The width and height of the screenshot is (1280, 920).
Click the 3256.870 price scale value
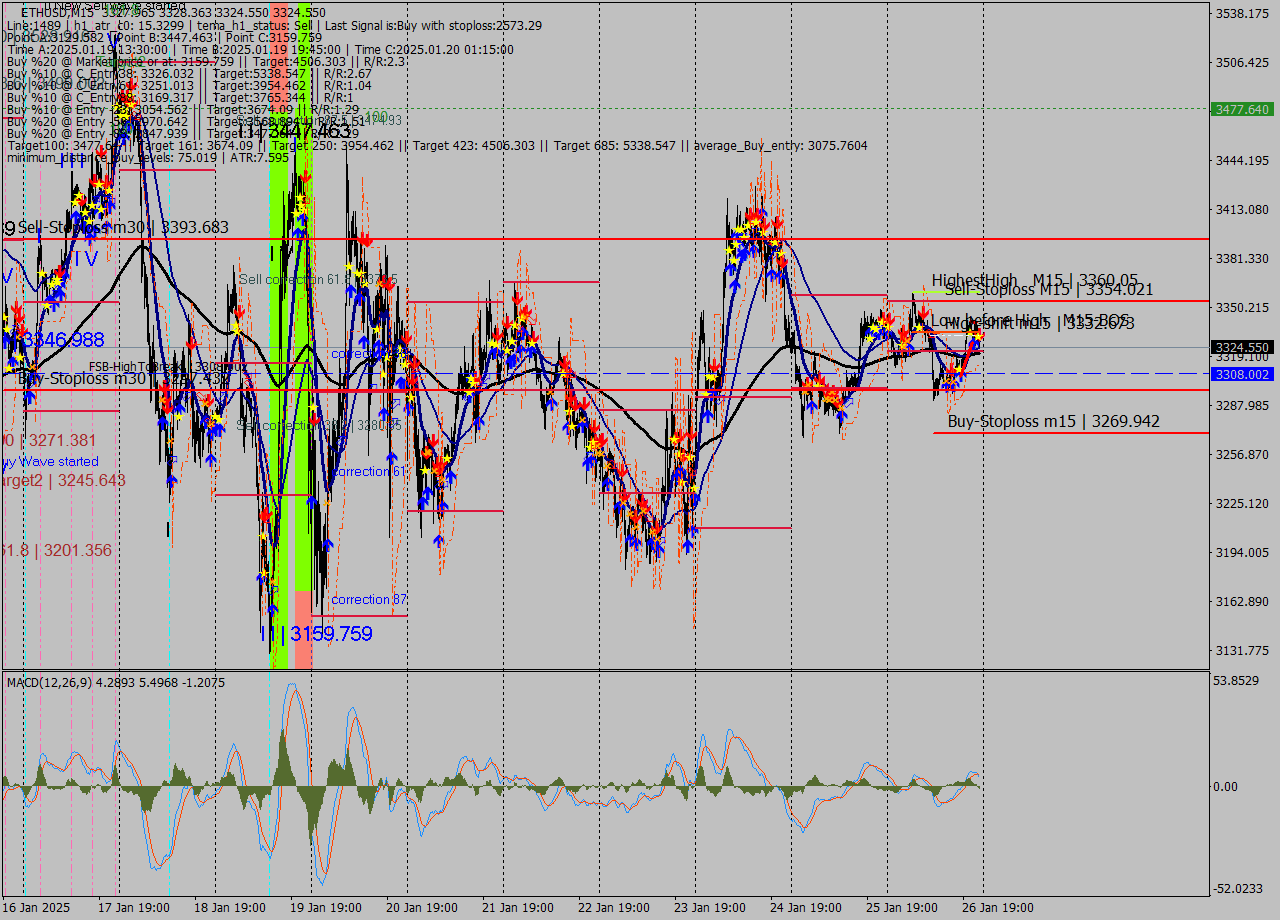pos(1241,454)
